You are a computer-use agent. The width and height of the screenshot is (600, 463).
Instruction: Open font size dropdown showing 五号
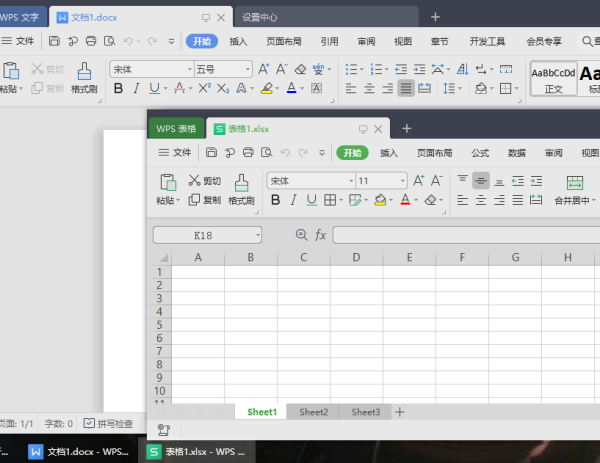(x=248, y=70)
